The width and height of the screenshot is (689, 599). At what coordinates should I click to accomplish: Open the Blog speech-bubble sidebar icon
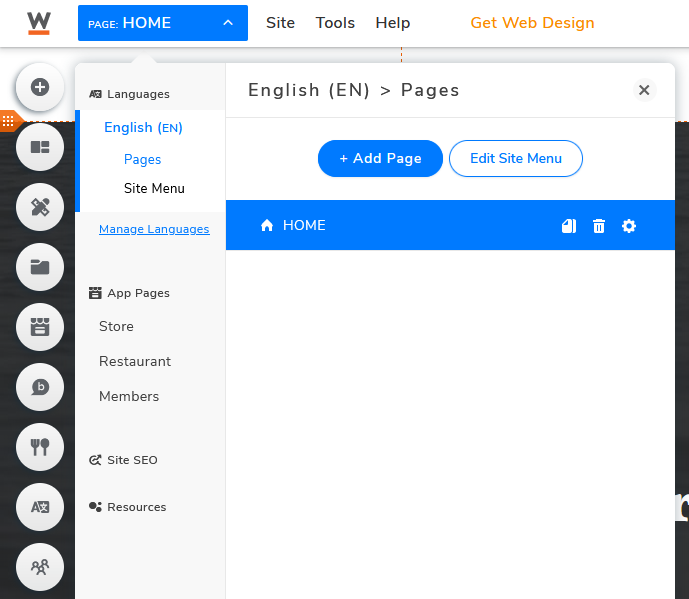click(x=40, y=387)
